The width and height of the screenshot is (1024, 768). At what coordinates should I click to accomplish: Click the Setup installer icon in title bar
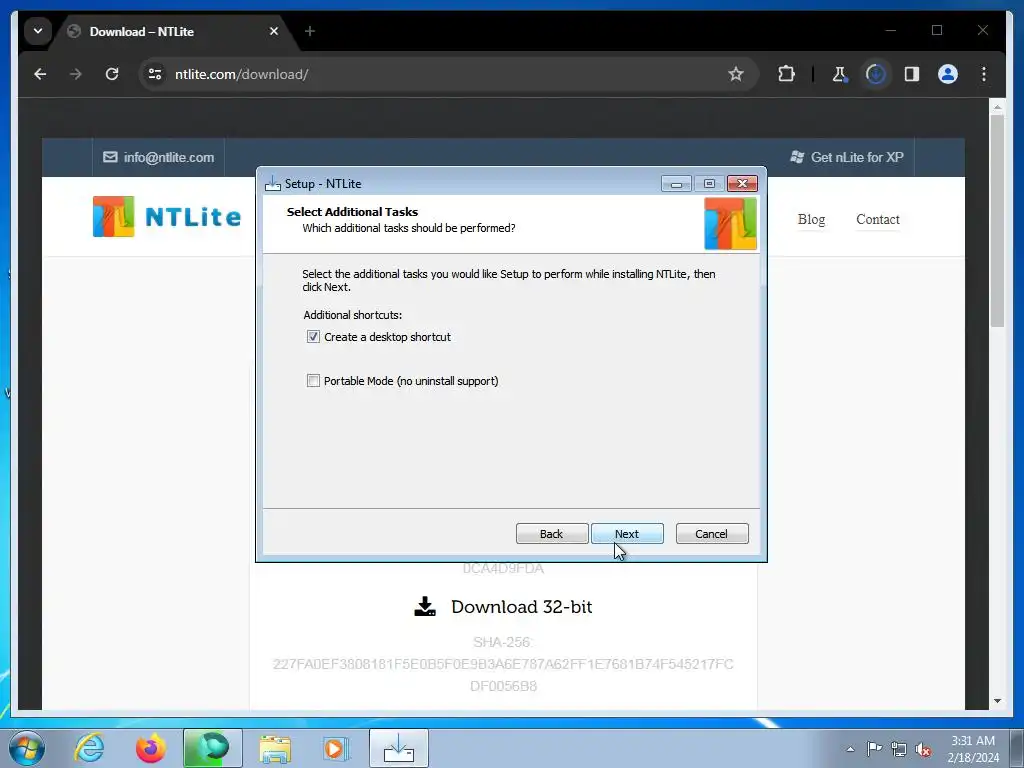[272, 184]
